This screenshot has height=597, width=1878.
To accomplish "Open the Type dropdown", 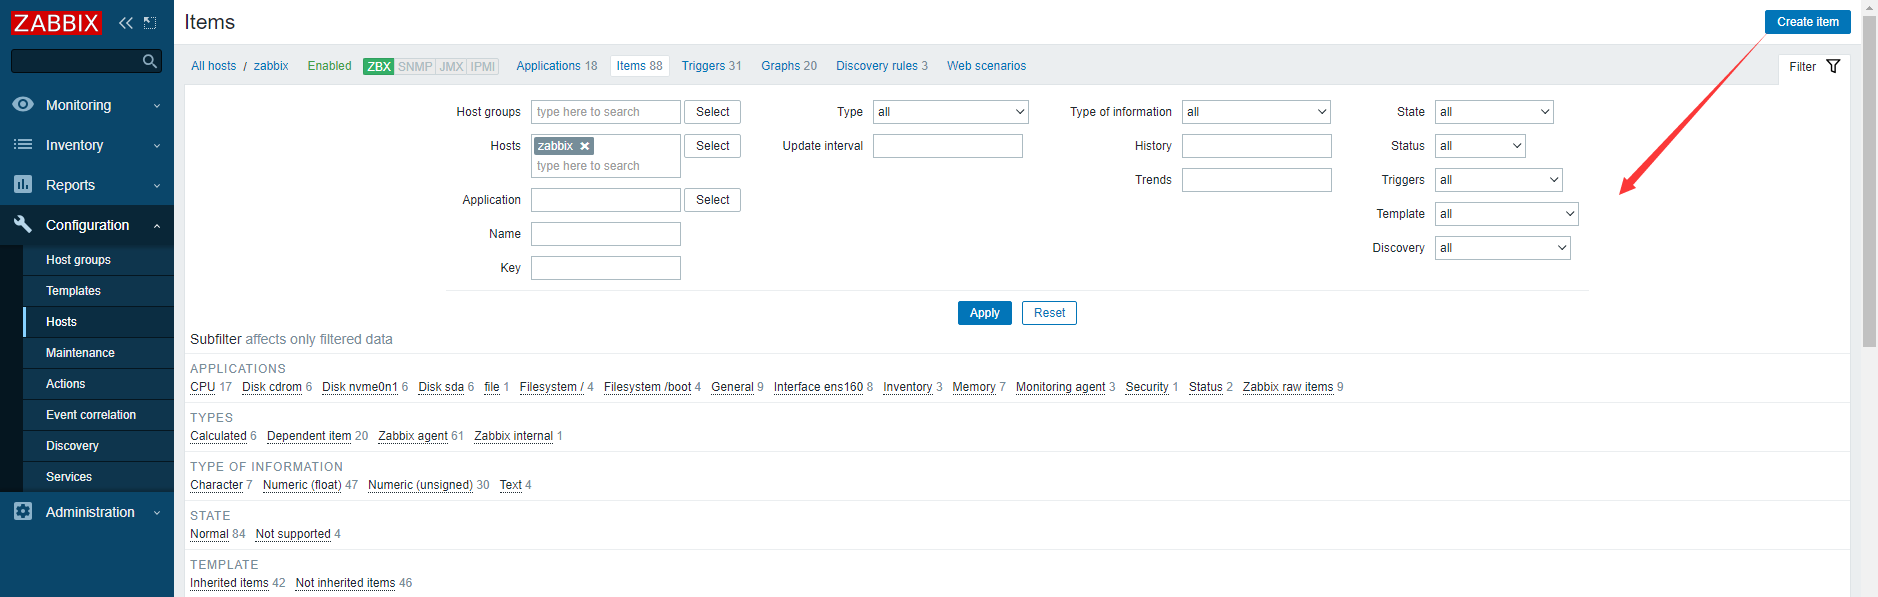I will (950, 112).
